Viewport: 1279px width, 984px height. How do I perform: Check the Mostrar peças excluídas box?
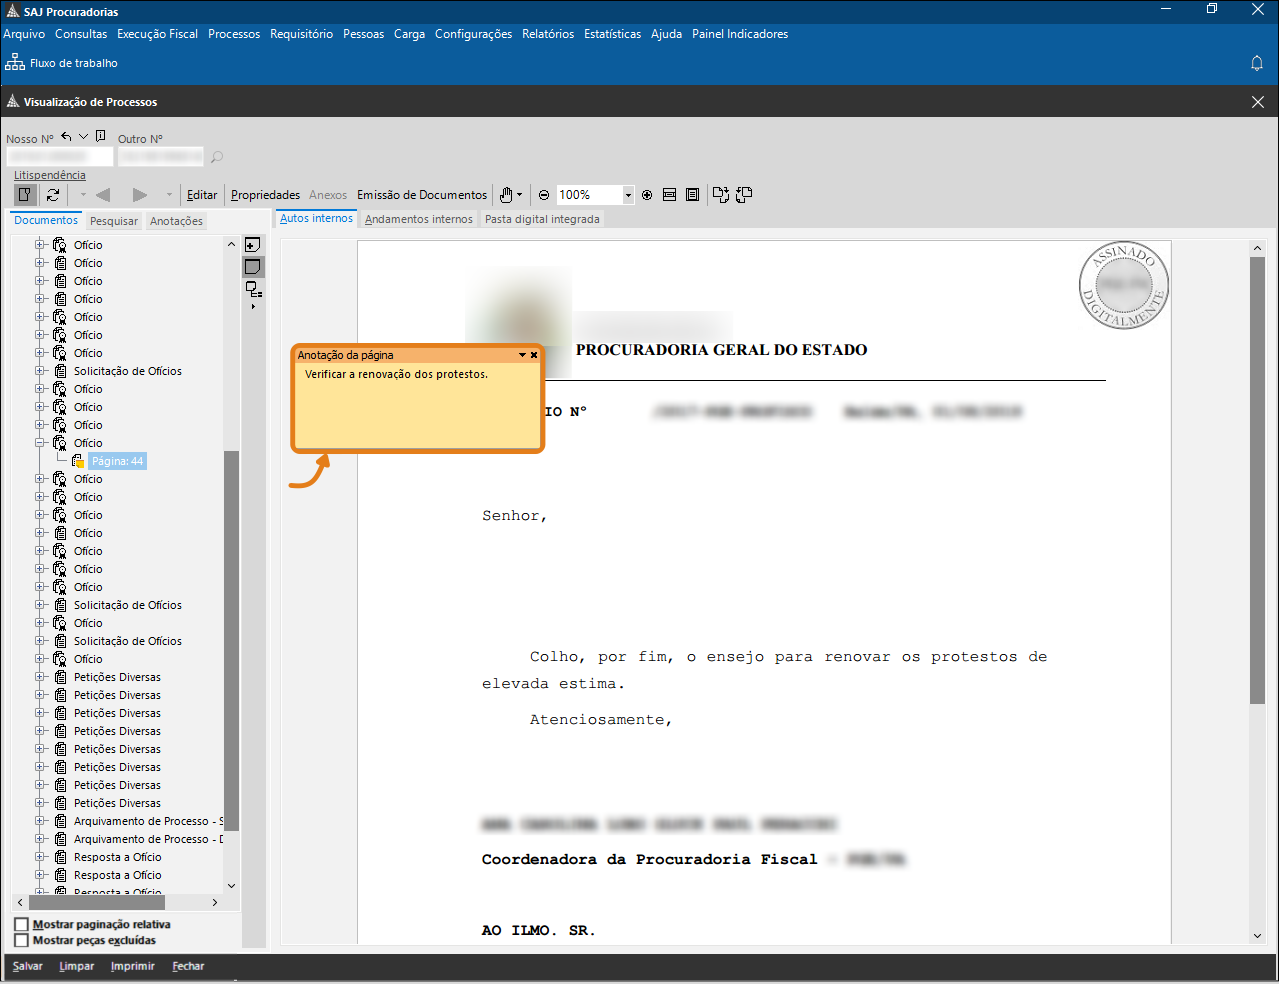(x=21, y=940)
